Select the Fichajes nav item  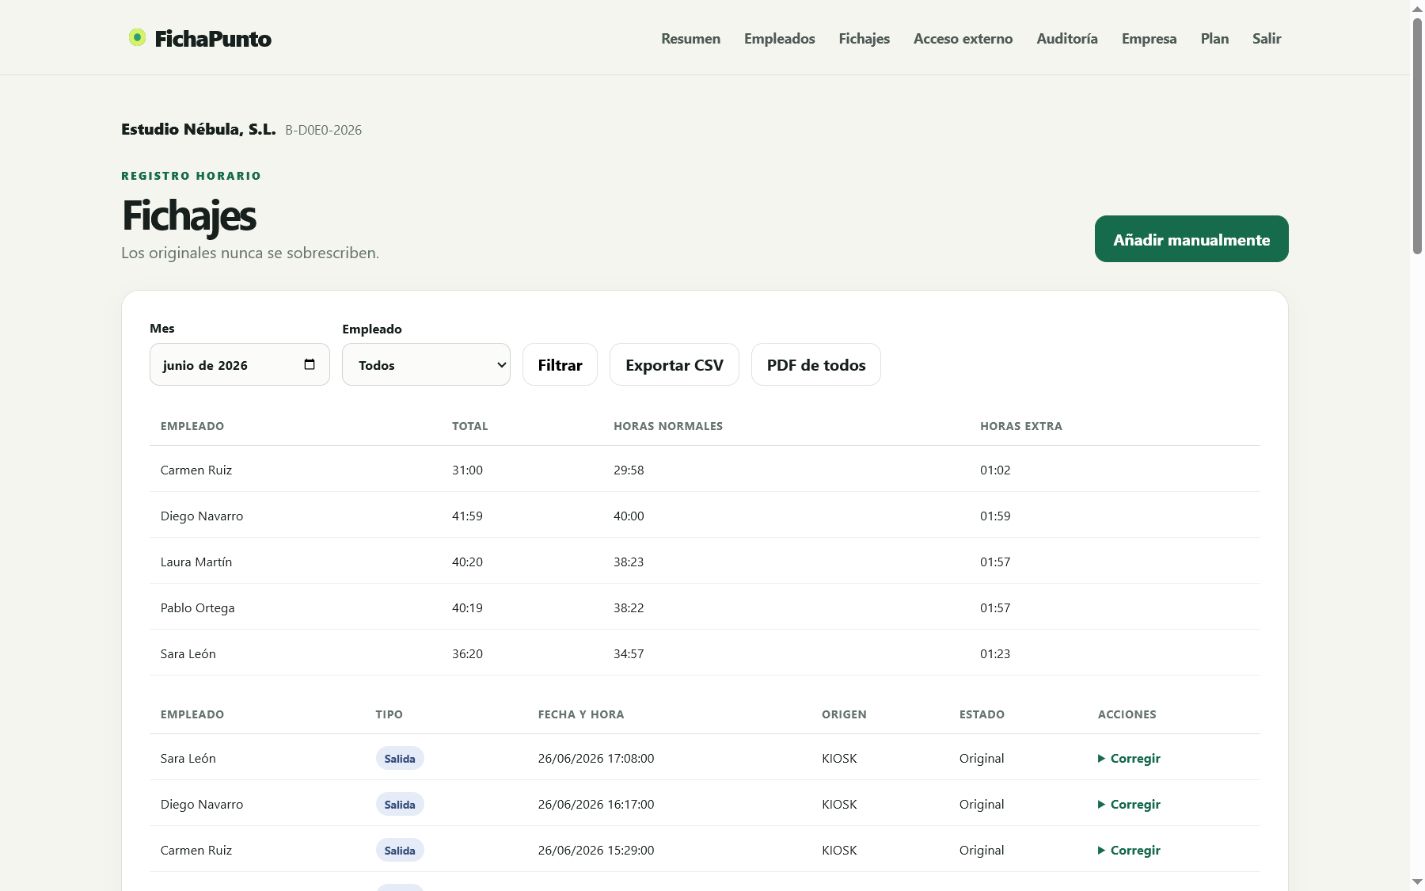point(864,39)
